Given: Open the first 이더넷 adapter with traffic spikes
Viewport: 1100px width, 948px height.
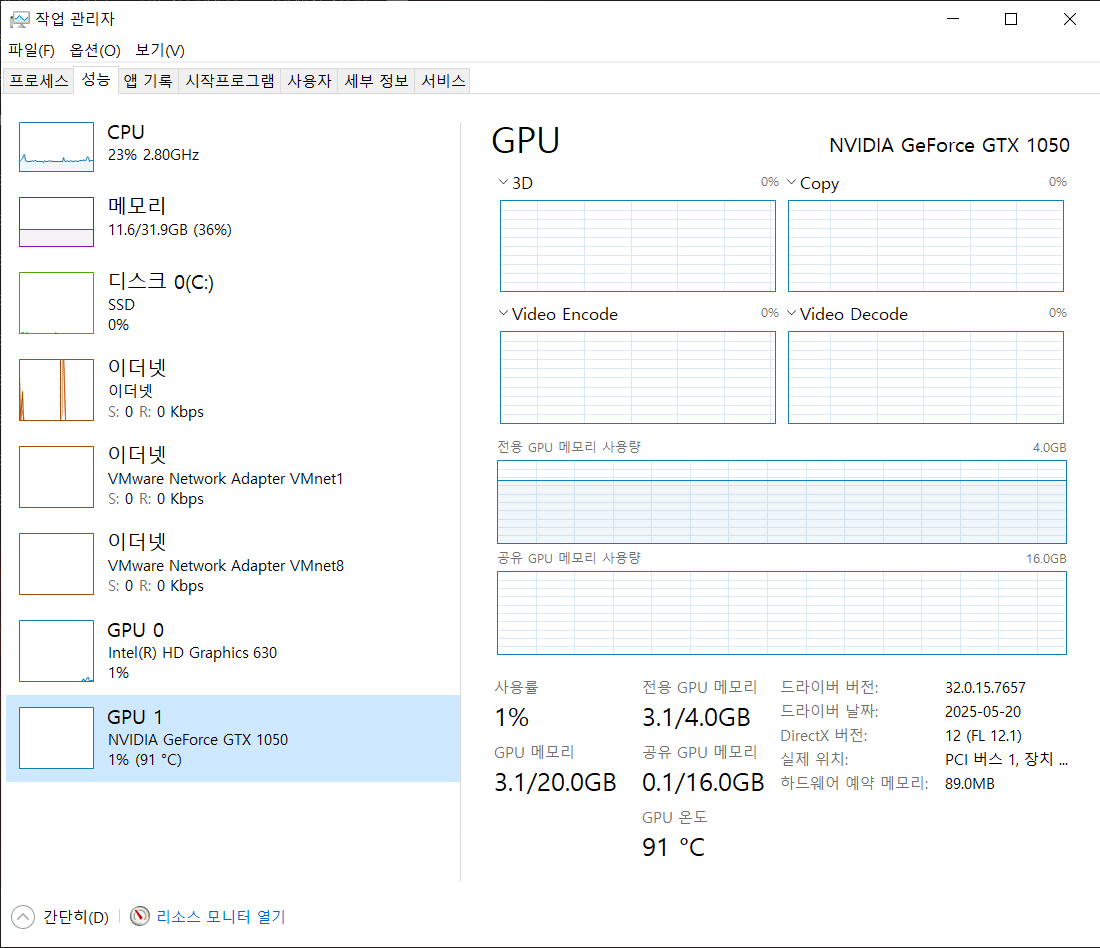Looking at the screenshot, I should (x=233, y=389).
